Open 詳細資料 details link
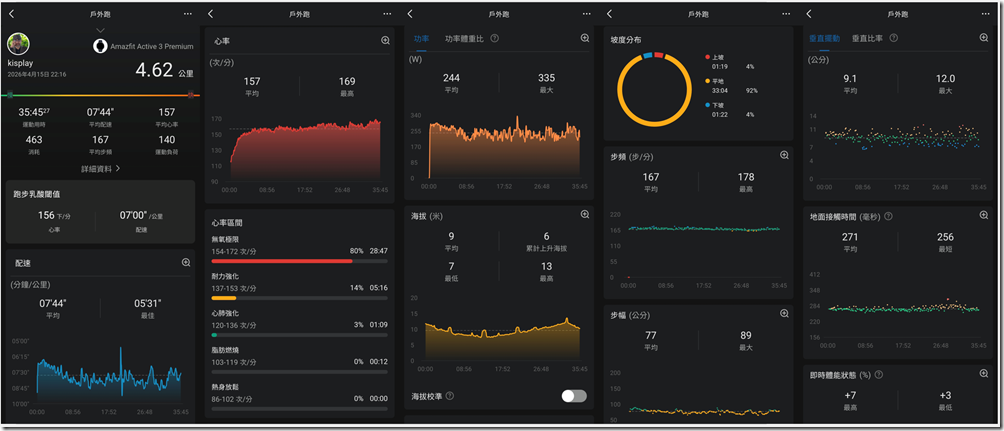 click(x=100, y=169)
